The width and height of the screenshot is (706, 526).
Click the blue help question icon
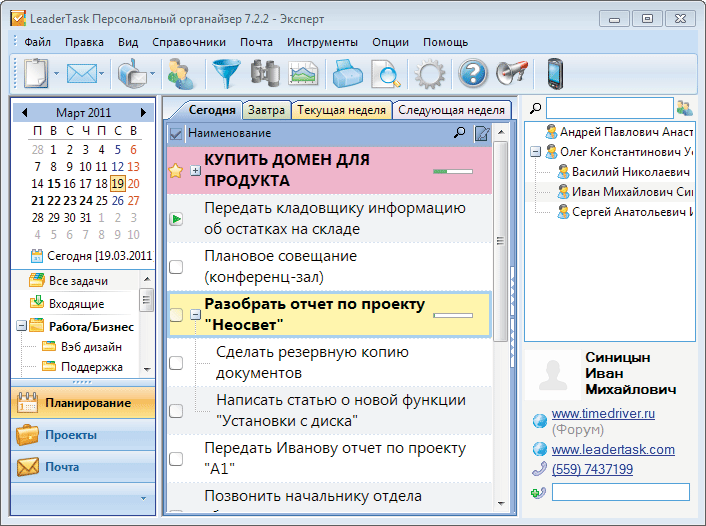(472, 73)
